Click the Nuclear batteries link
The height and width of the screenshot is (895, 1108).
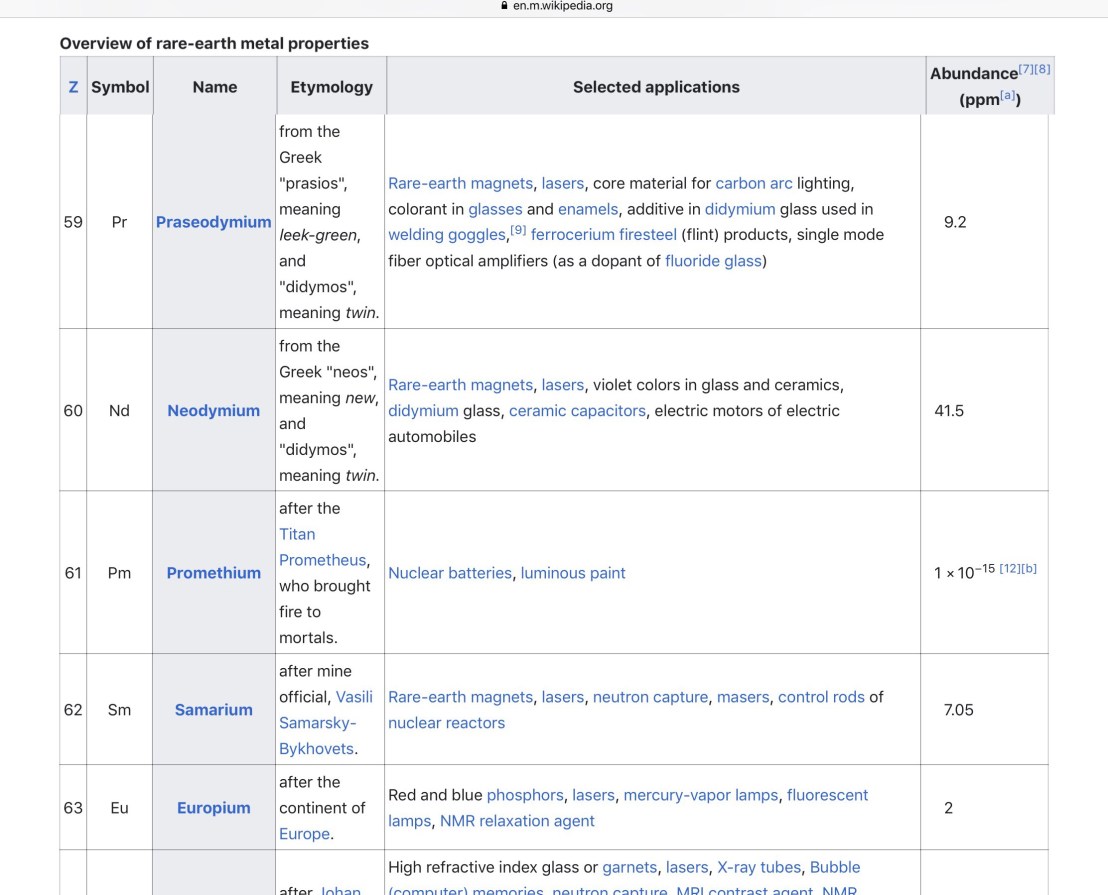tap(450, 573)
